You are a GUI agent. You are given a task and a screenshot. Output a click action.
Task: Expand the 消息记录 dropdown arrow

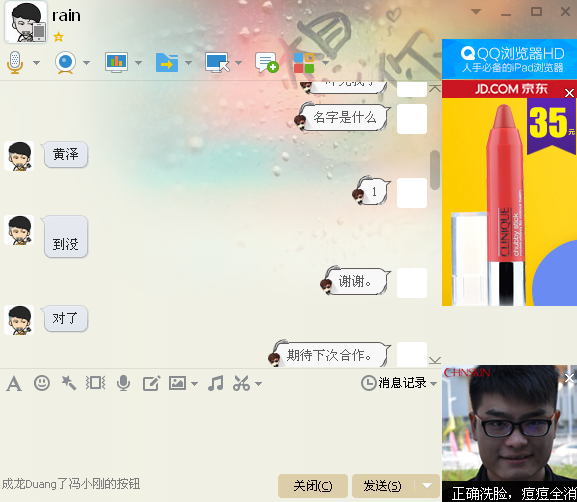(433, 383)
